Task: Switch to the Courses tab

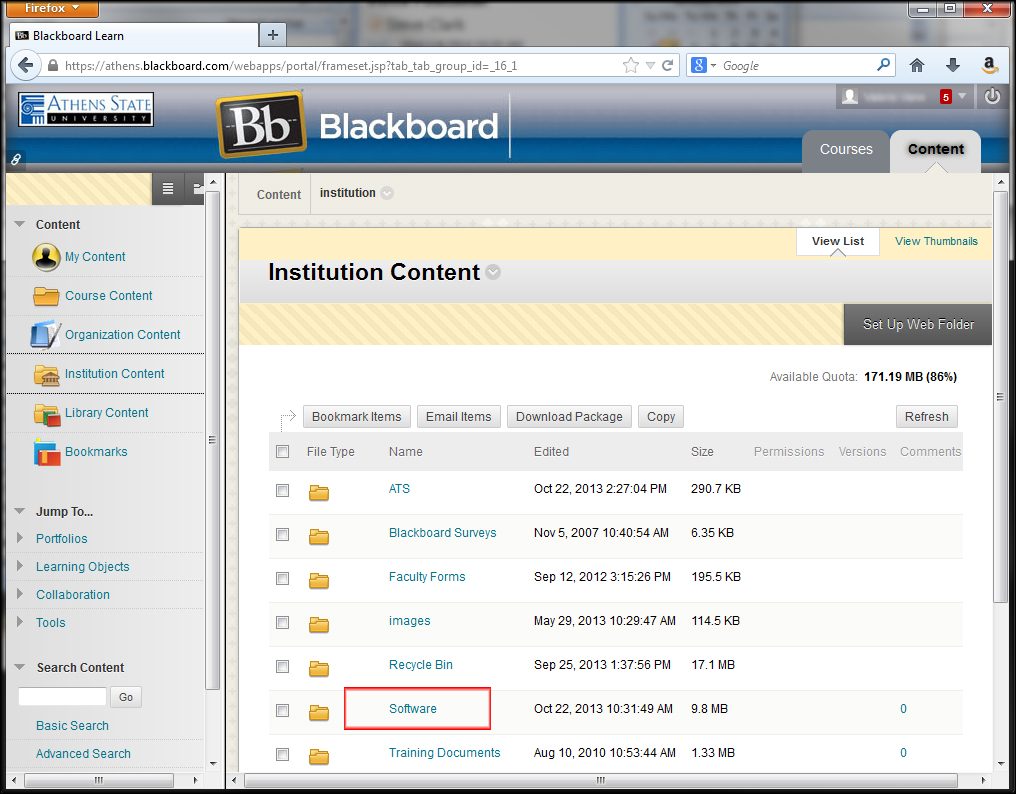Action: click(x=846, y=150)
